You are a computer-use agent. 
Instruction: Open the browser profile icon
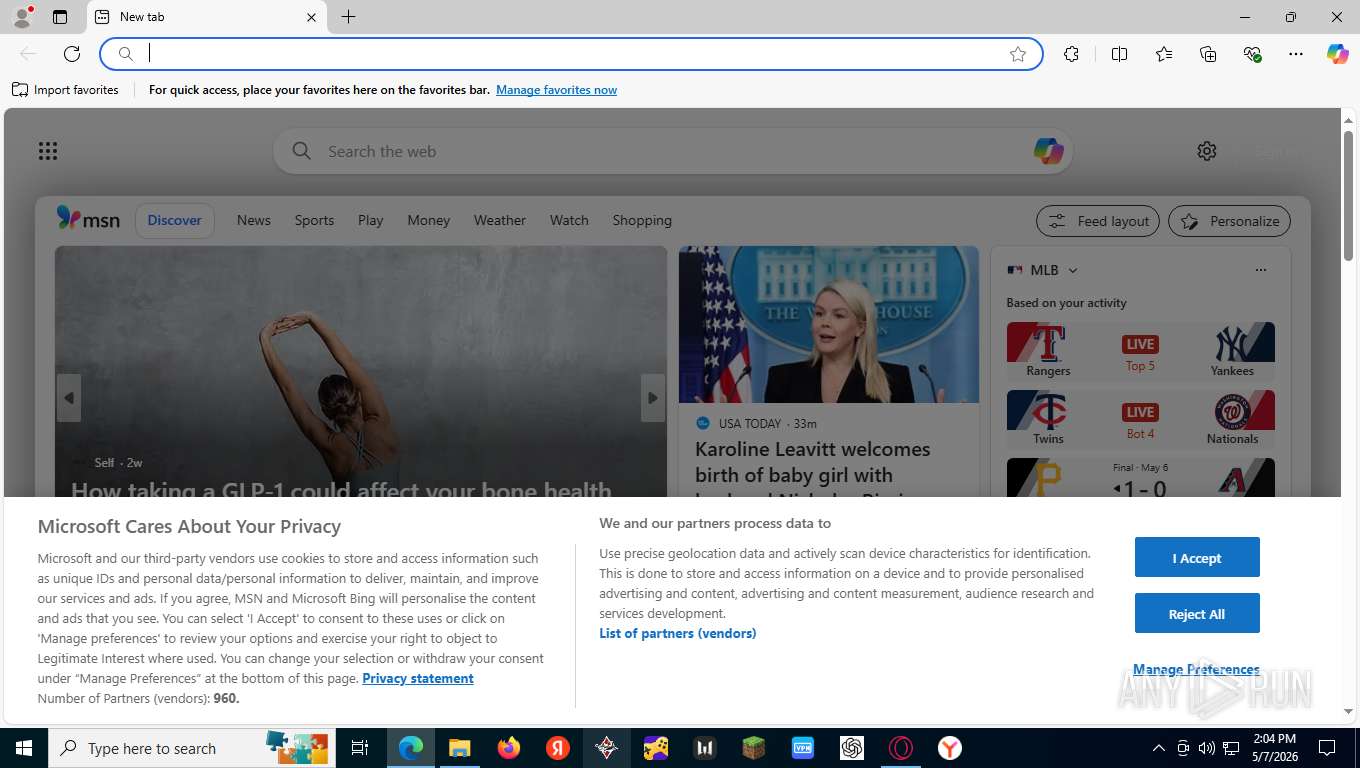[21, 17]
